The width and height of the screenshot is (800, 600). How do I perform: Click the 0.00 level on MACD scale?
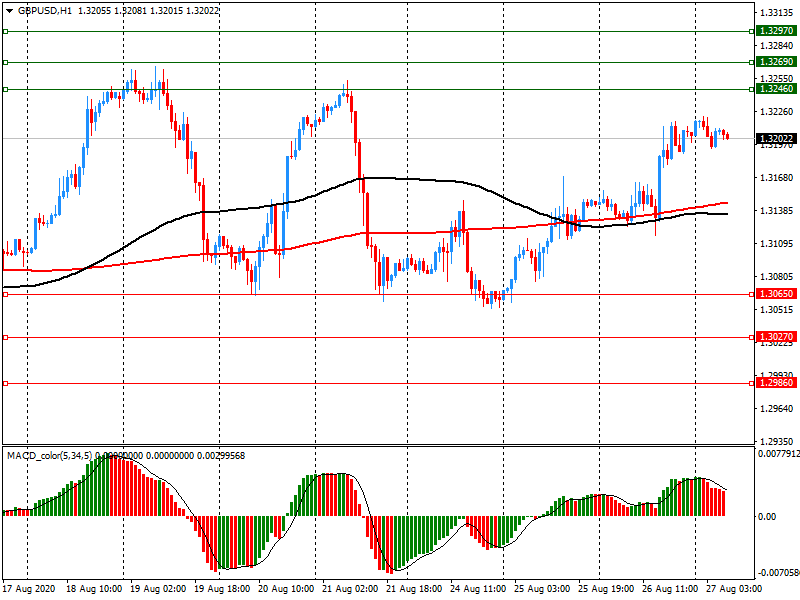pos(768,516)
